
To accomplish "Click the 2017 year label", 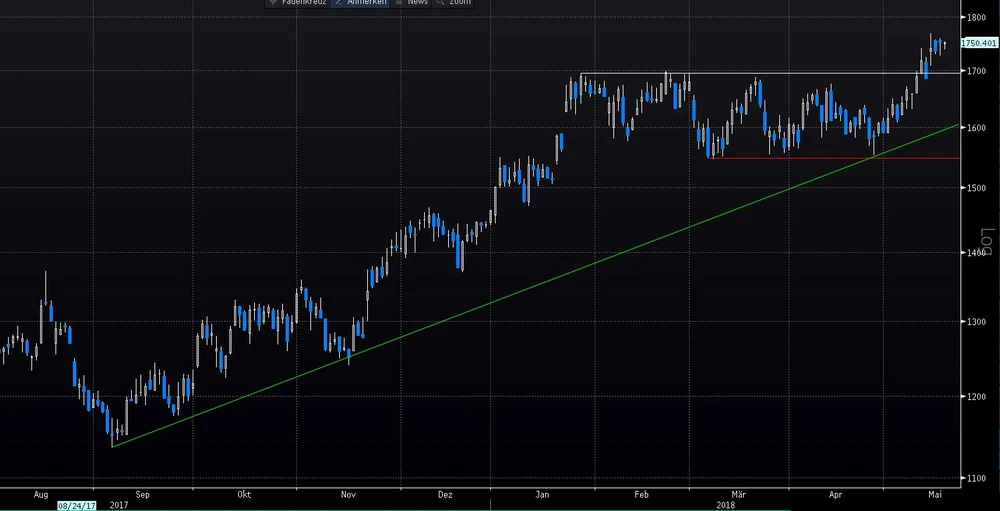I will 118,505.
